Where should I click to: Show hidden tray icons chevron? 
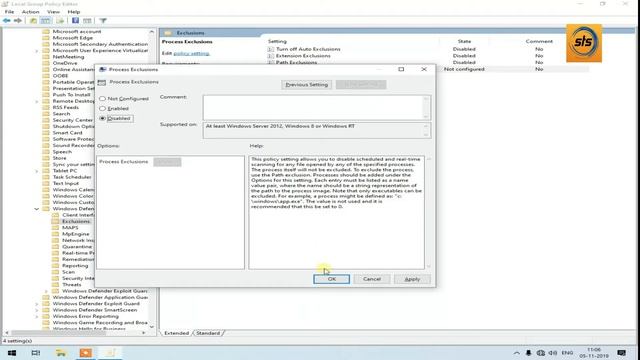coord(517,353)
